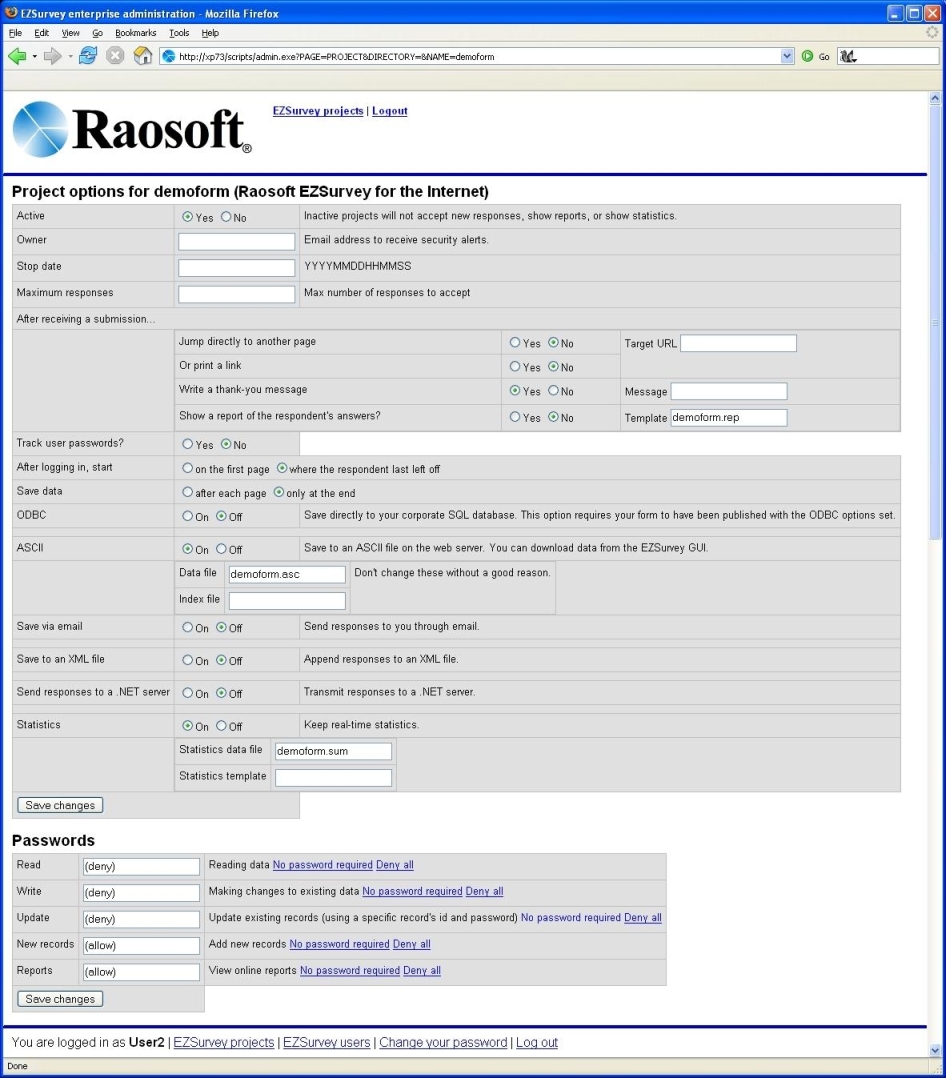Select Yes for Track user passwords
The image size is (946, 1078).
pos(187,444)
